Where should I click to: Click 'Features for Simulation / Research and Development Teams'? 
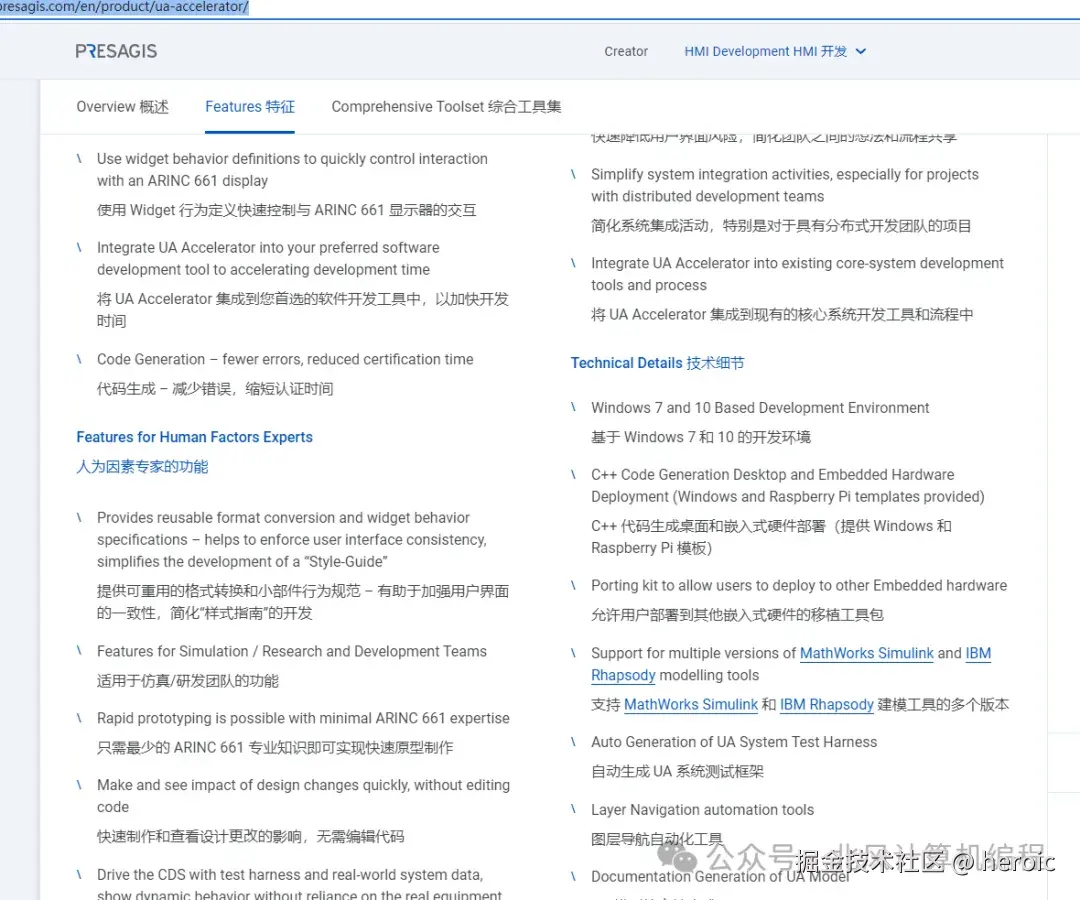[291, 651]
